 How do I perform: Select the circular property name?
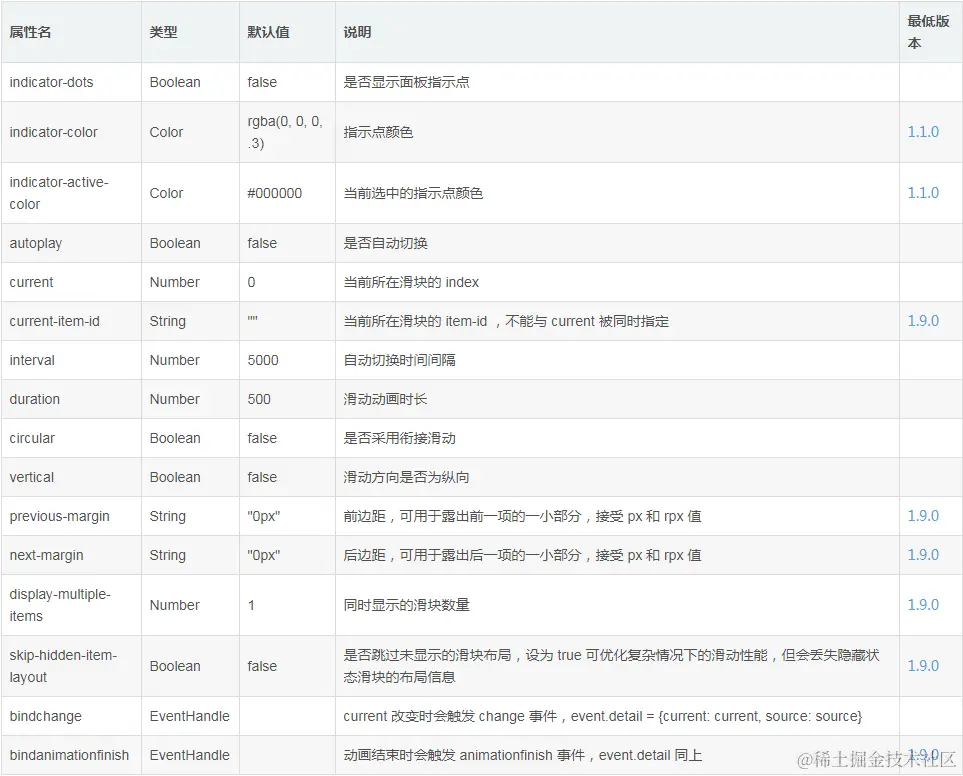[30, 437]
